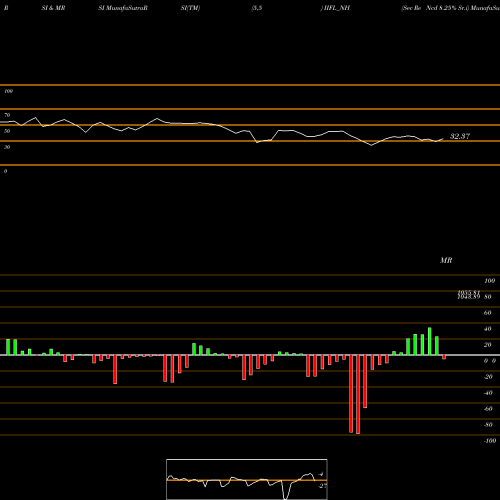This screenshot has width=500, height=500.
Task: Click the 80 label on MR axis
Action: click(x=488, y=297)
